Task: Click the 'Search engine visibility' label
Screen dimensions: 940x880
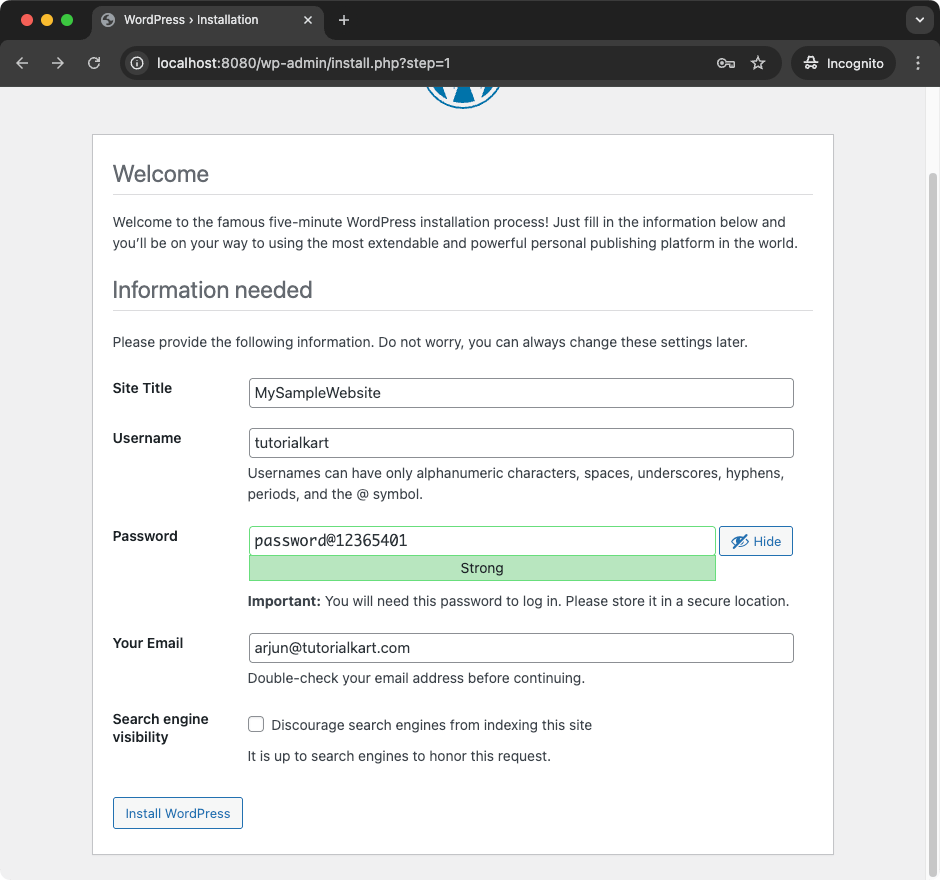Action: [161, 728]
